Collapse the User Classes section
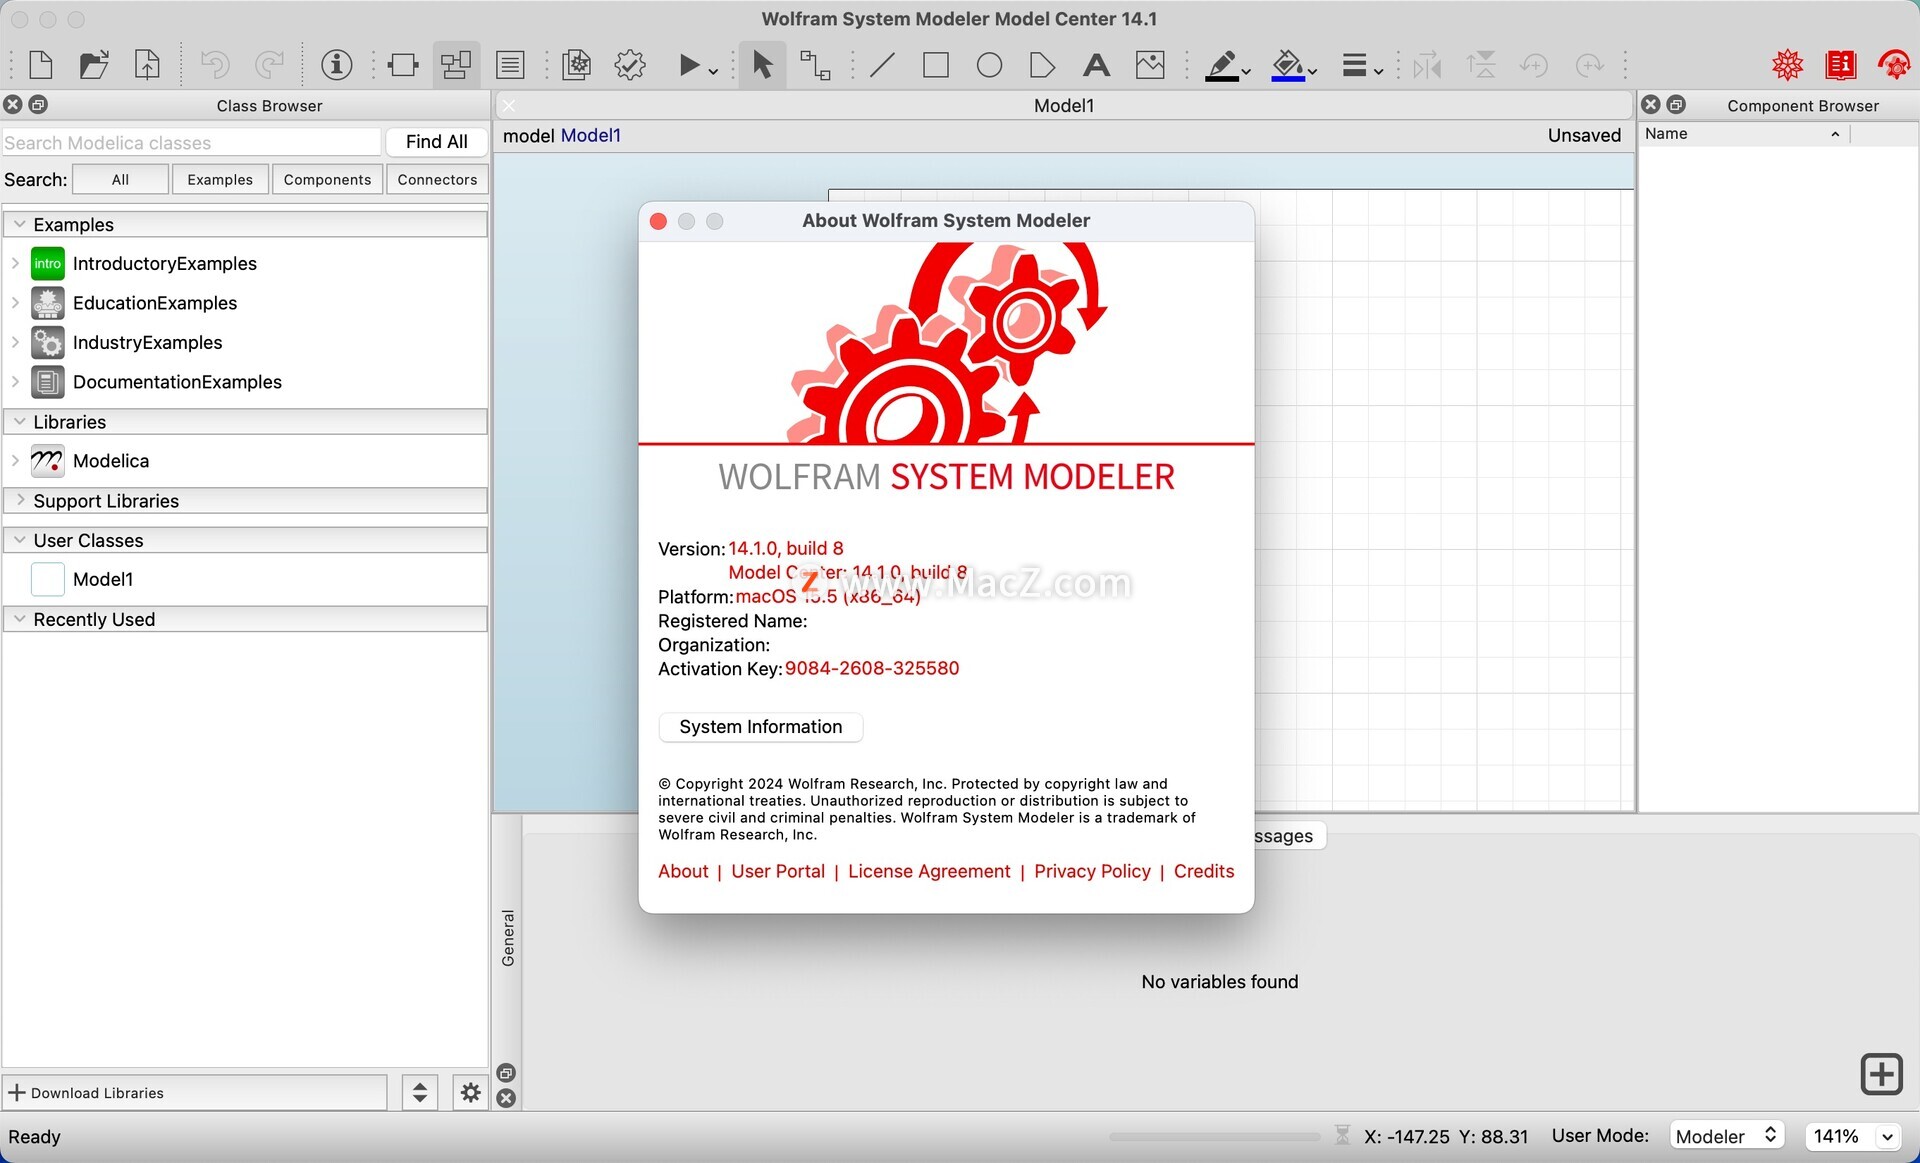 click(x=19, y=540)
